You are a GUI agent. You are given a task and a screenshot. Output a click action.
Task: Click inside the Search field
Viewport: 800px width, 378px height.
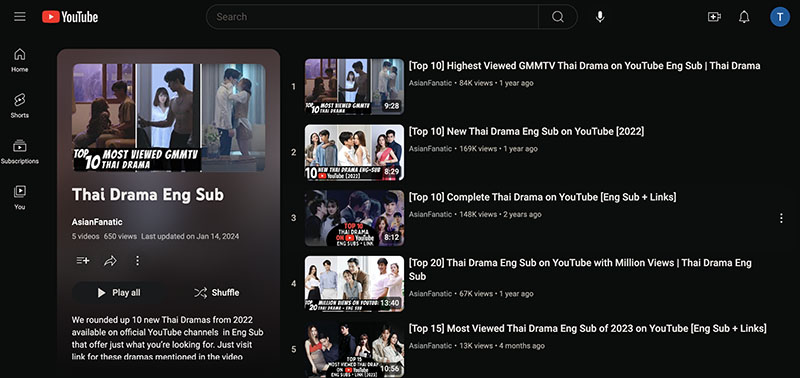pyautogui.click(x=372, y=17)
